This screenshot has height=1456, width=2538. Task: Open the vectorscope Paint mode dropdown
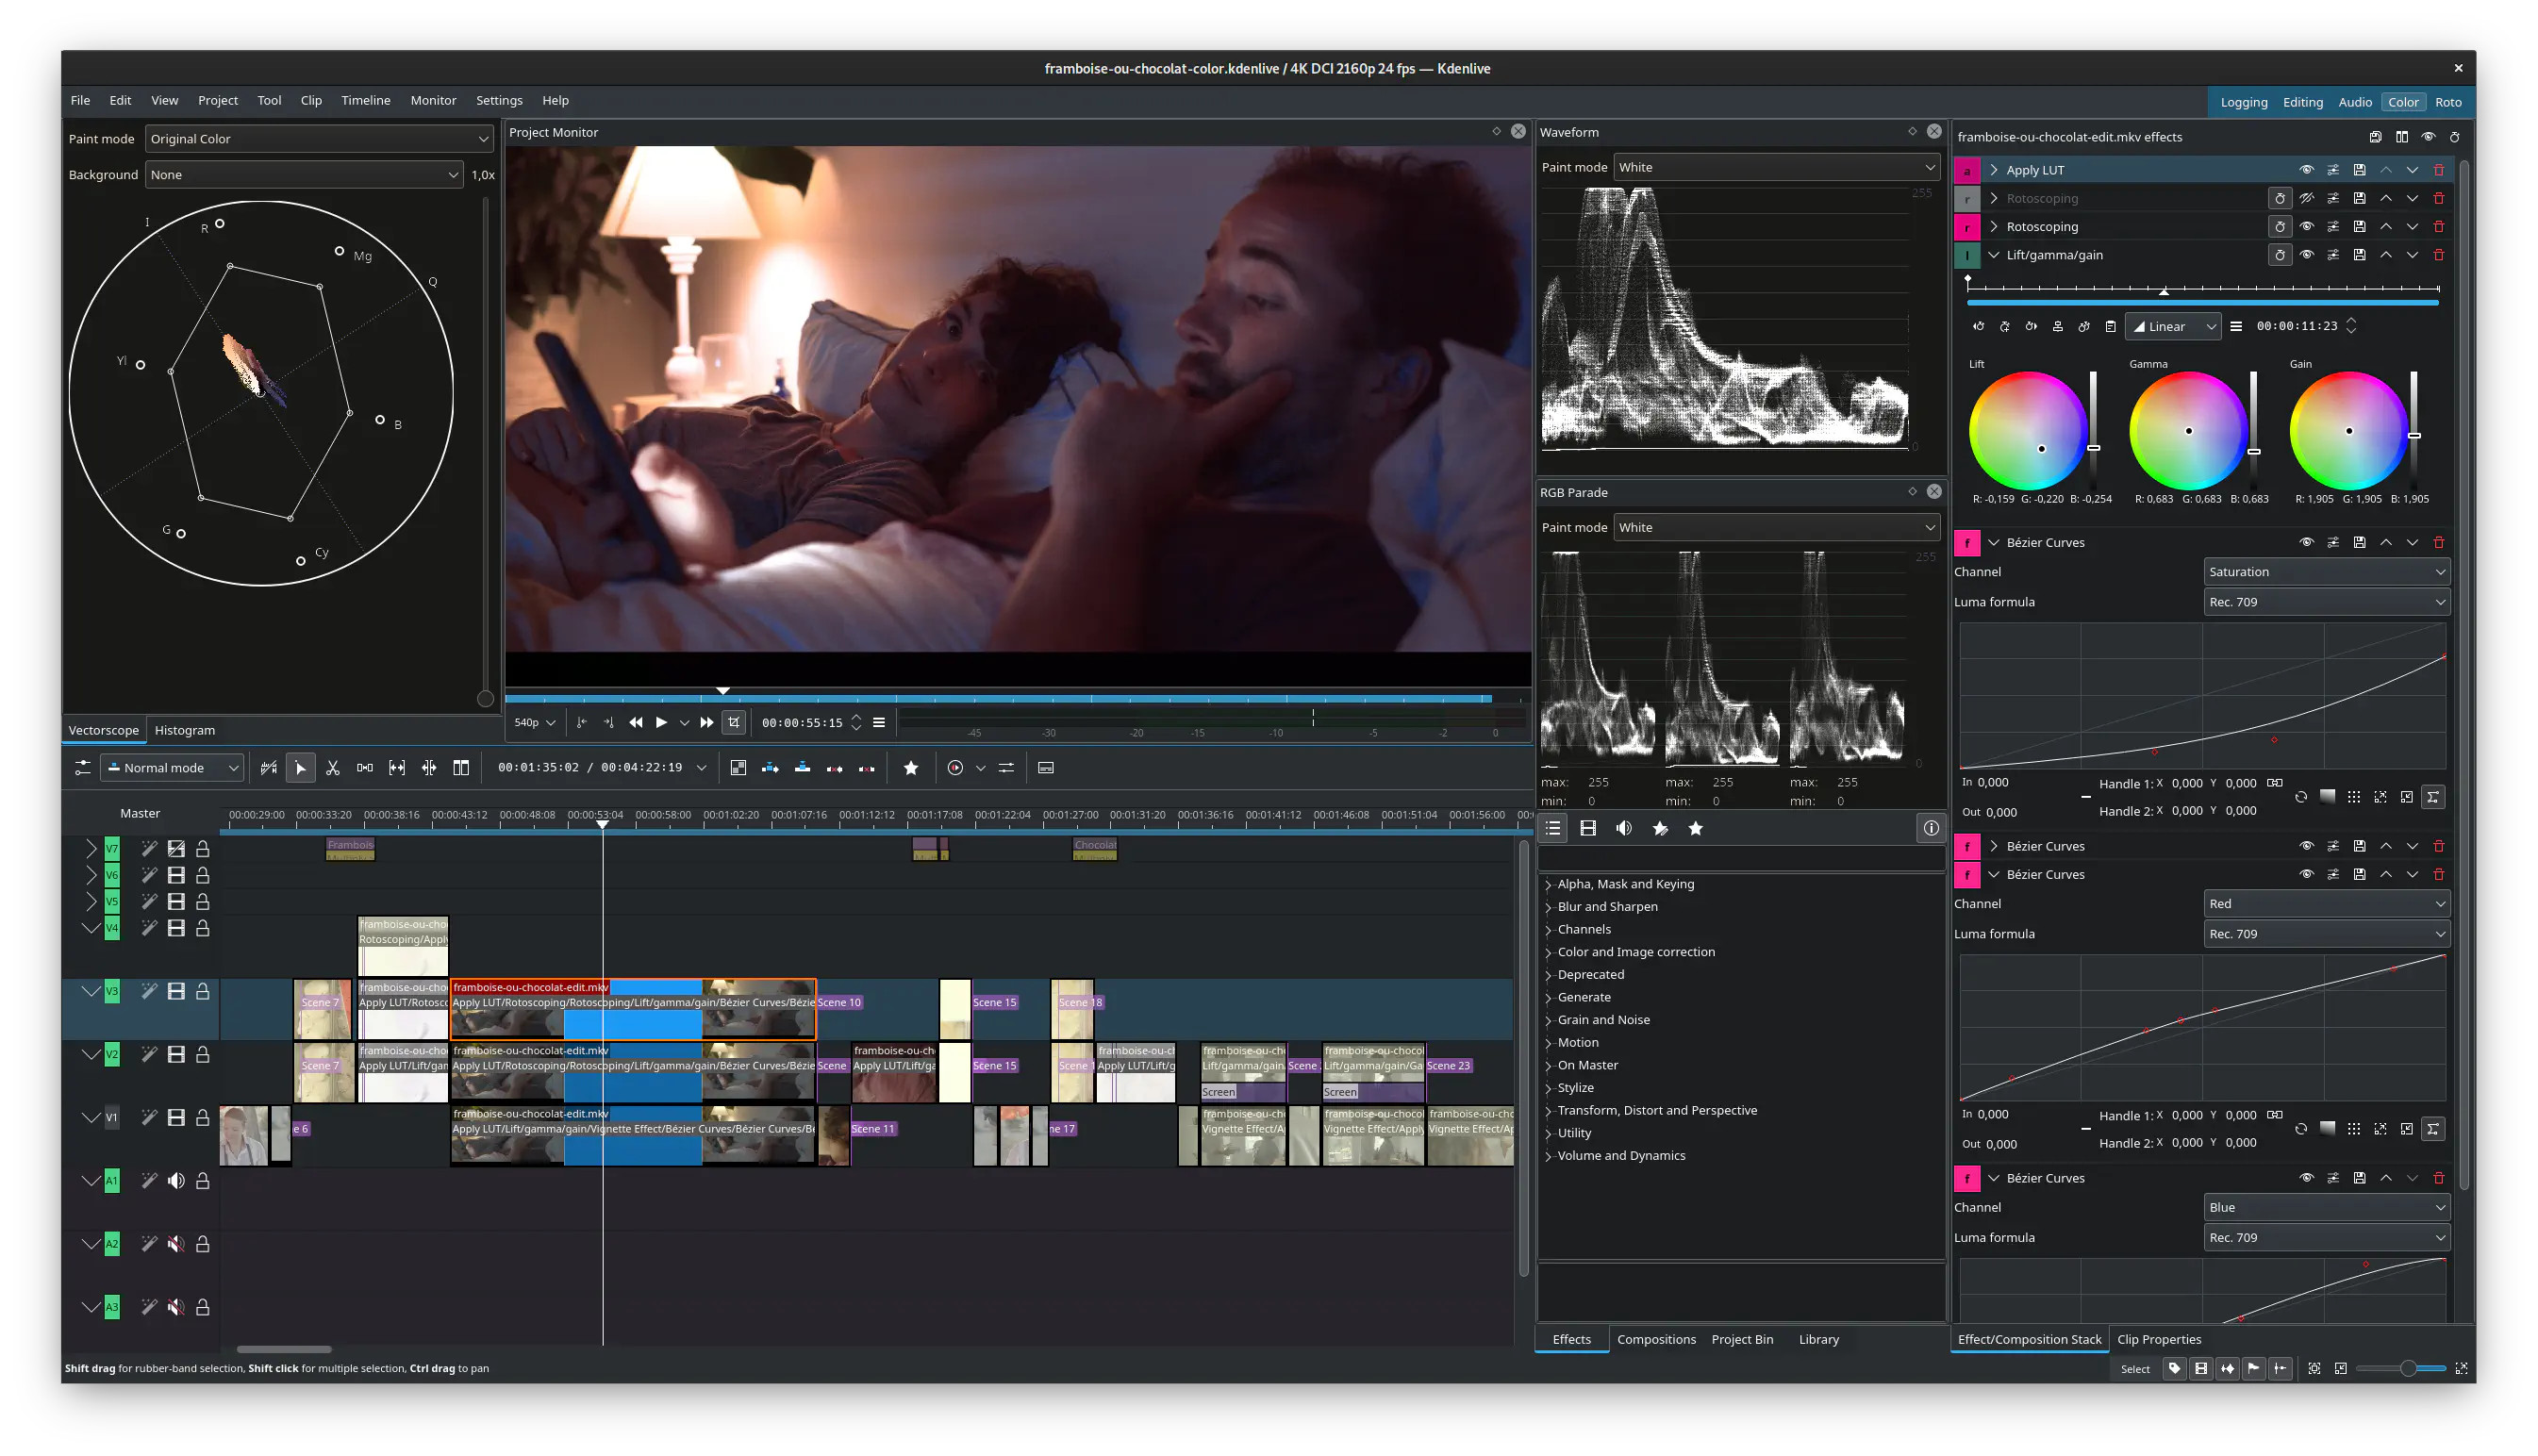click(x=319, y=139)
